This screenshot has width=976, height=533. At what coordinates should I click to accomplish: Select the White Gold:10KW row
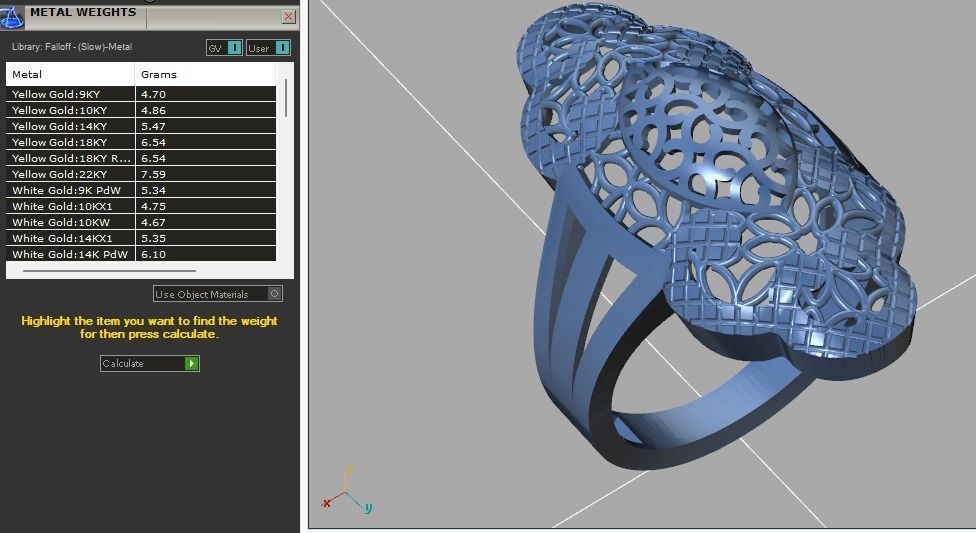[x=141, y=222]
